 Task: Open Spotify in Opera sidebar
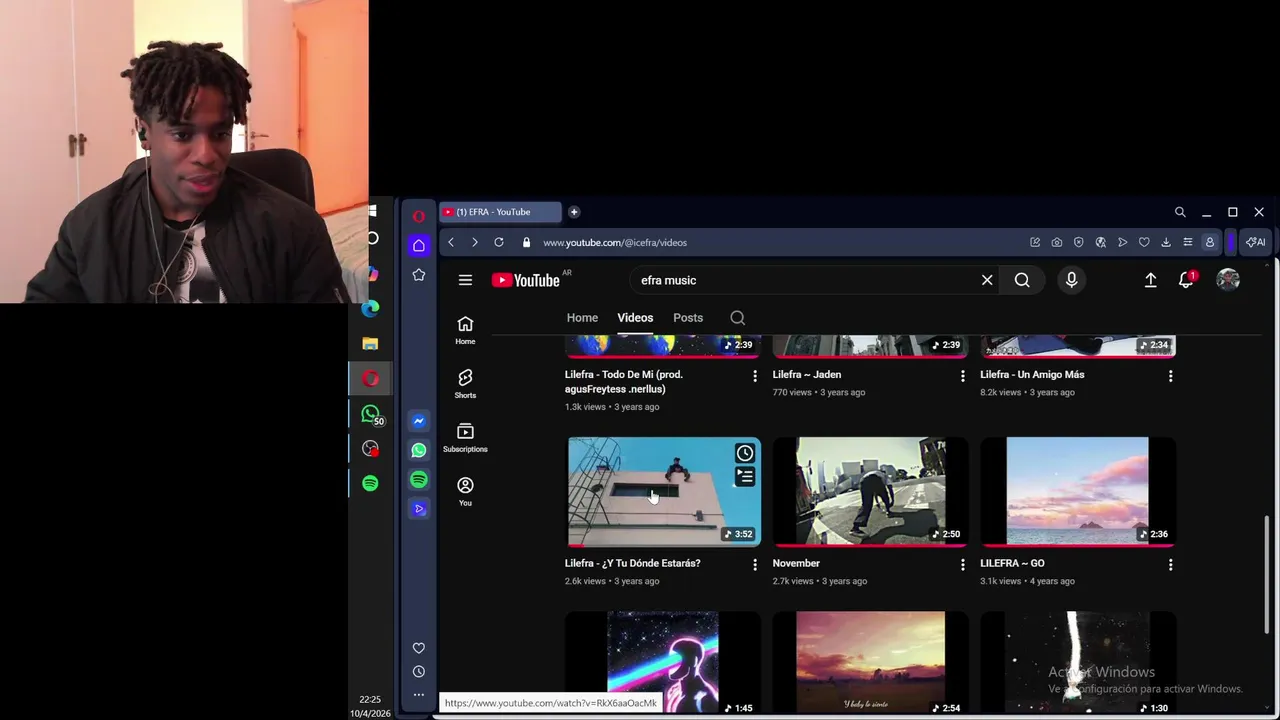click(x=419, y=480)
